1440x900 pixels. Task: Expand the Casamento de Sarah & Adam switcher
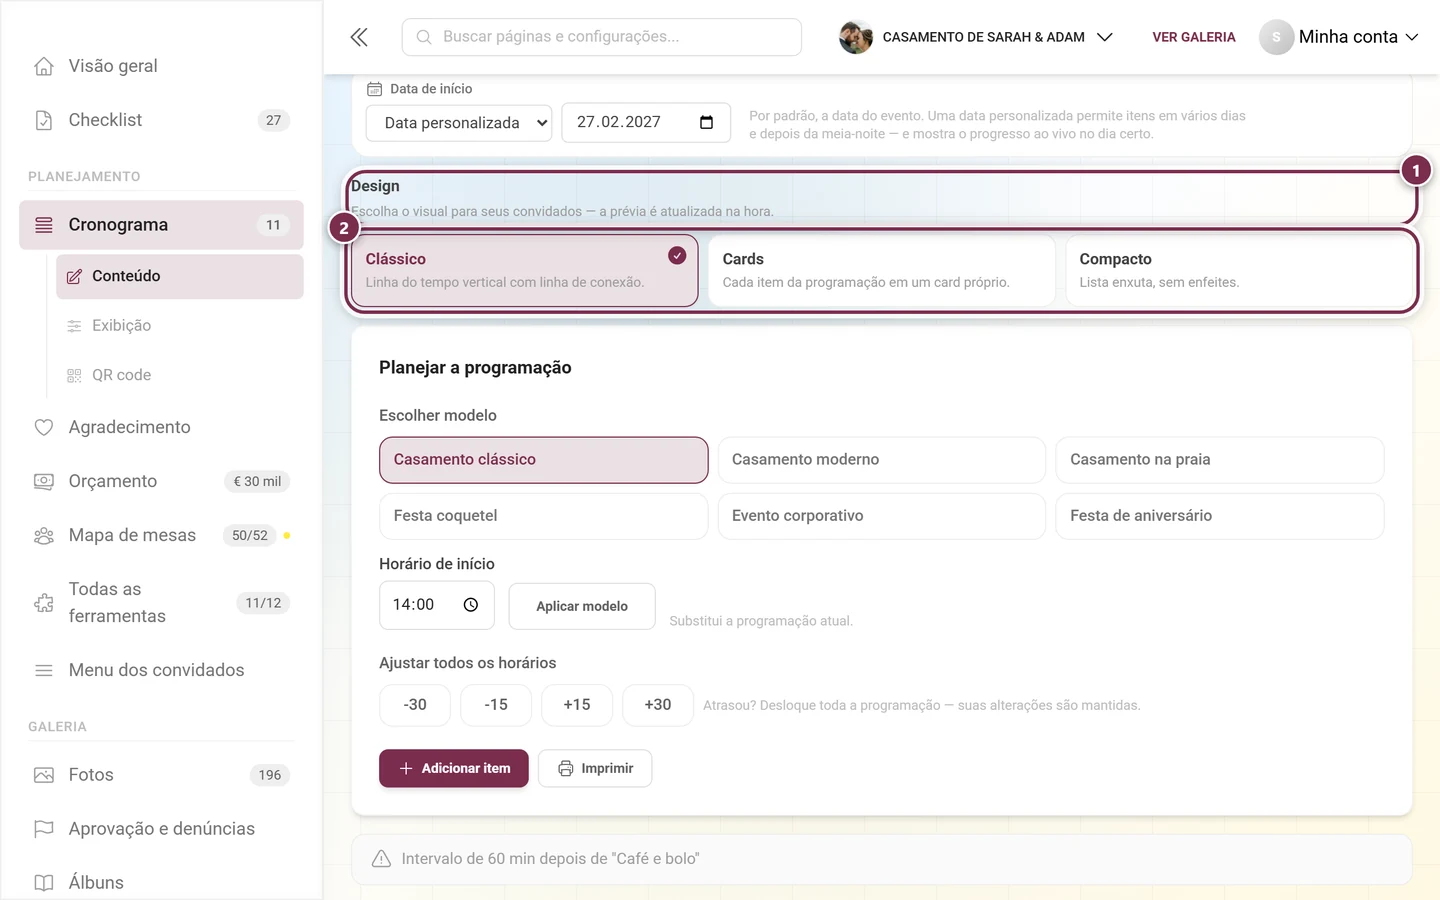976,37
